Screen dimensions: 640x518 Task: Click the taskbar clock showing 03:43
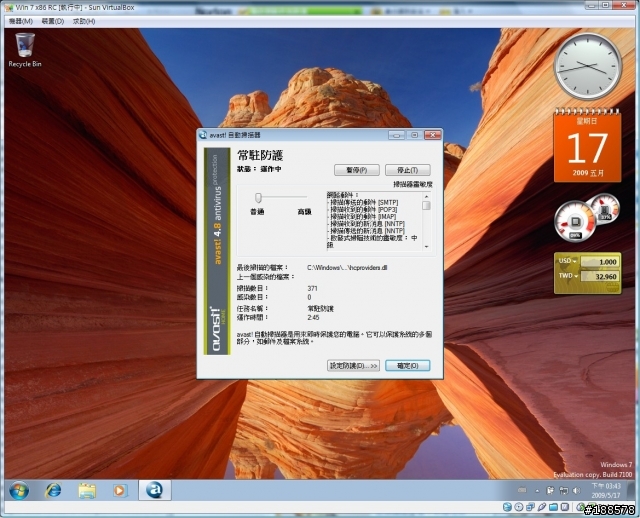point(606,490)
